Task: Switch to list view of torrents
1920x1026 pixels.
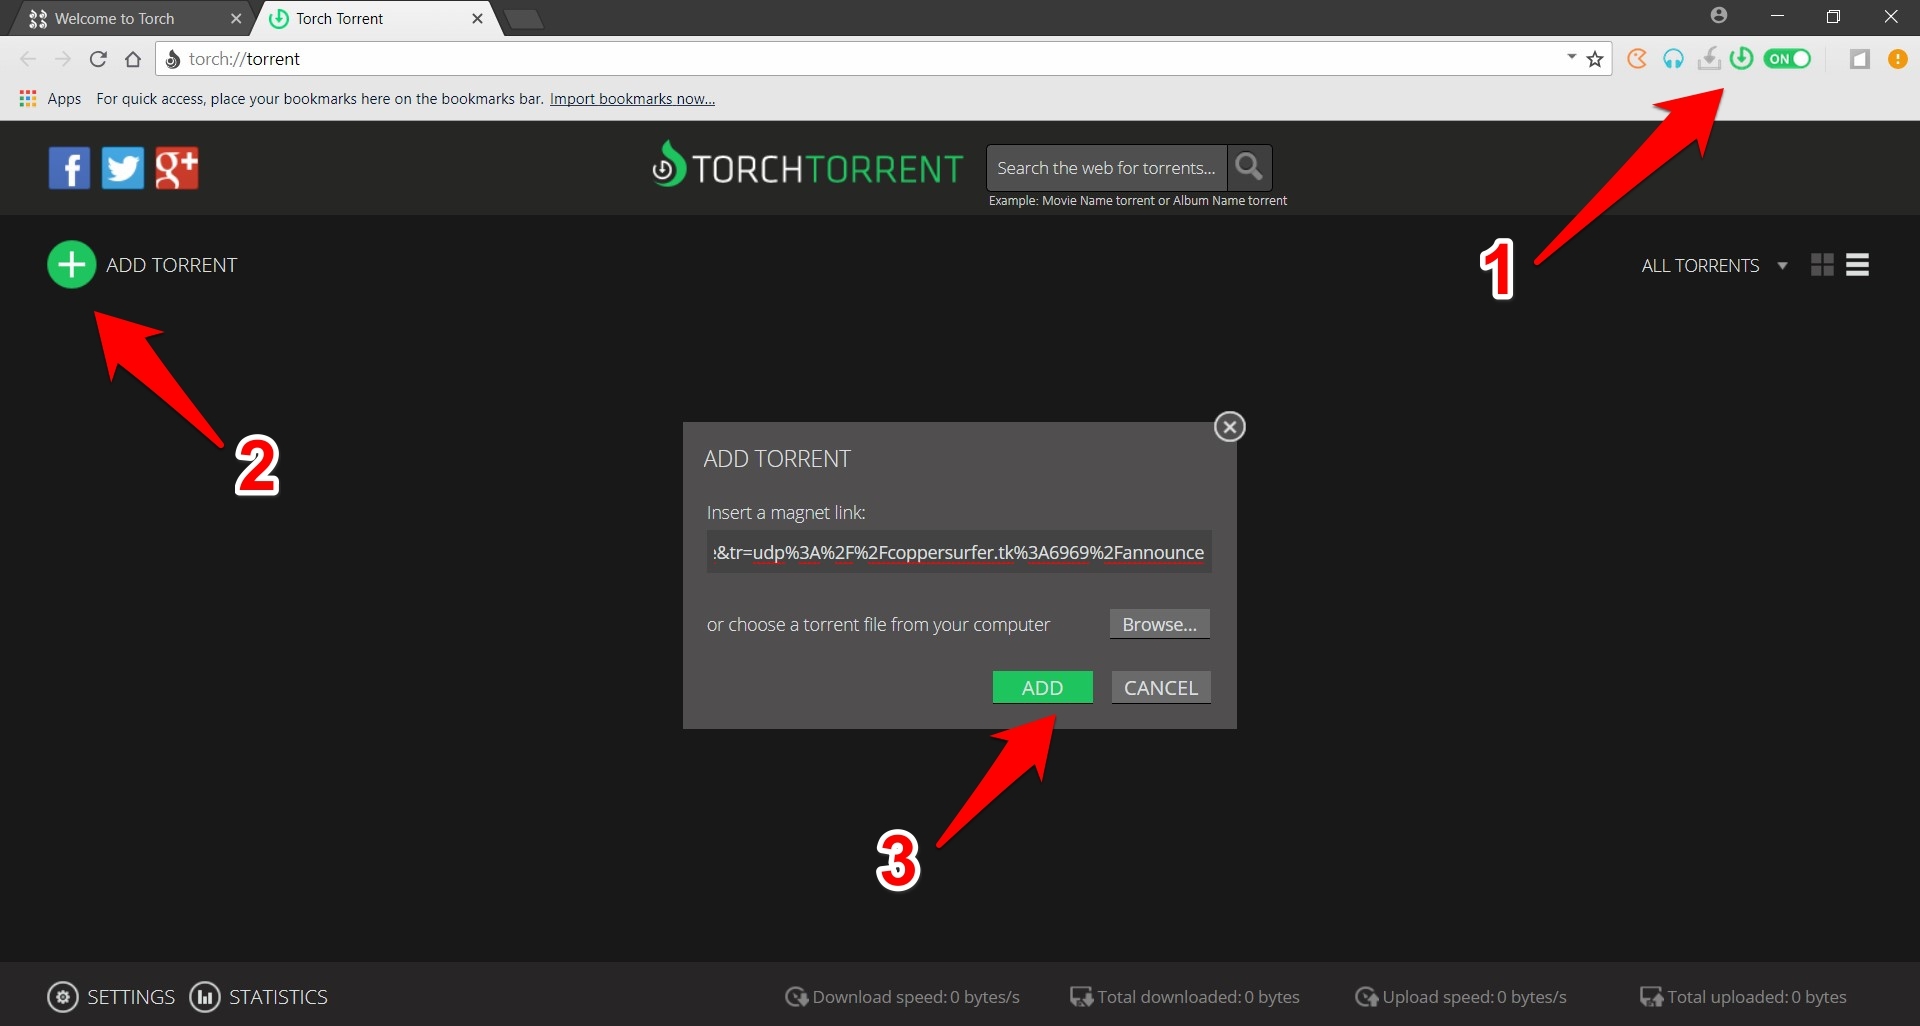Action: [1858, 265]
